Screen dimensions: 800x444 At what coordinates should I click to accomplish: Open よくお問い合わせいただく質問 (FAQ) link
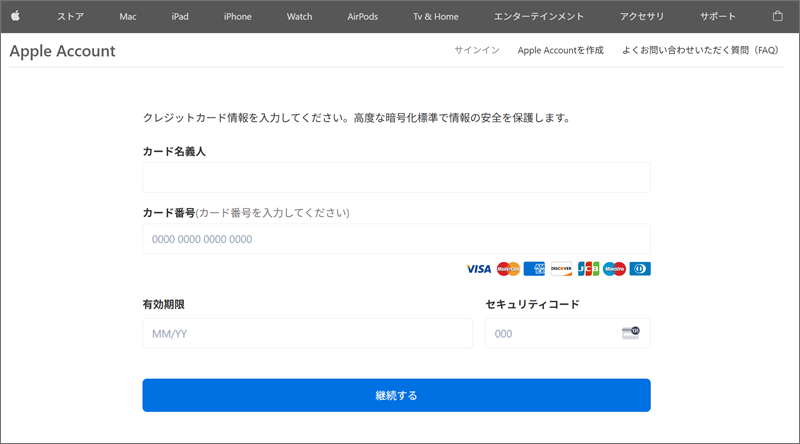pyautogui.click(x=700, y=50)
